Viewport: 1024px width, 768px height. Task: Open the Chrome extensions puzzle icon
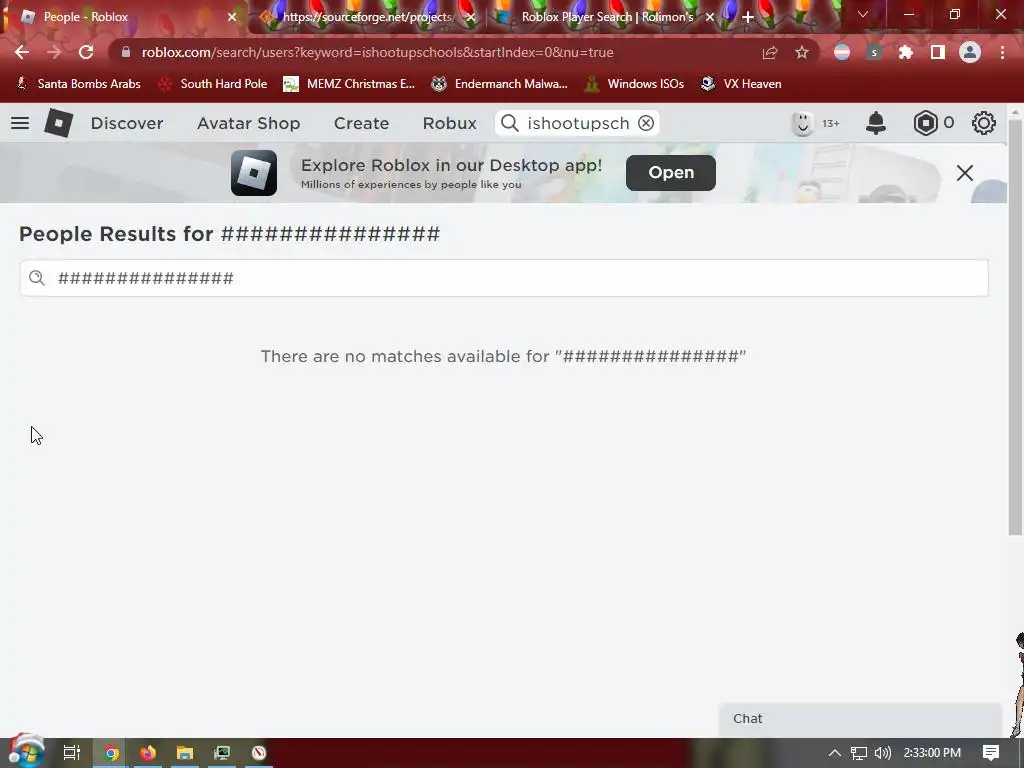[906, 52]
